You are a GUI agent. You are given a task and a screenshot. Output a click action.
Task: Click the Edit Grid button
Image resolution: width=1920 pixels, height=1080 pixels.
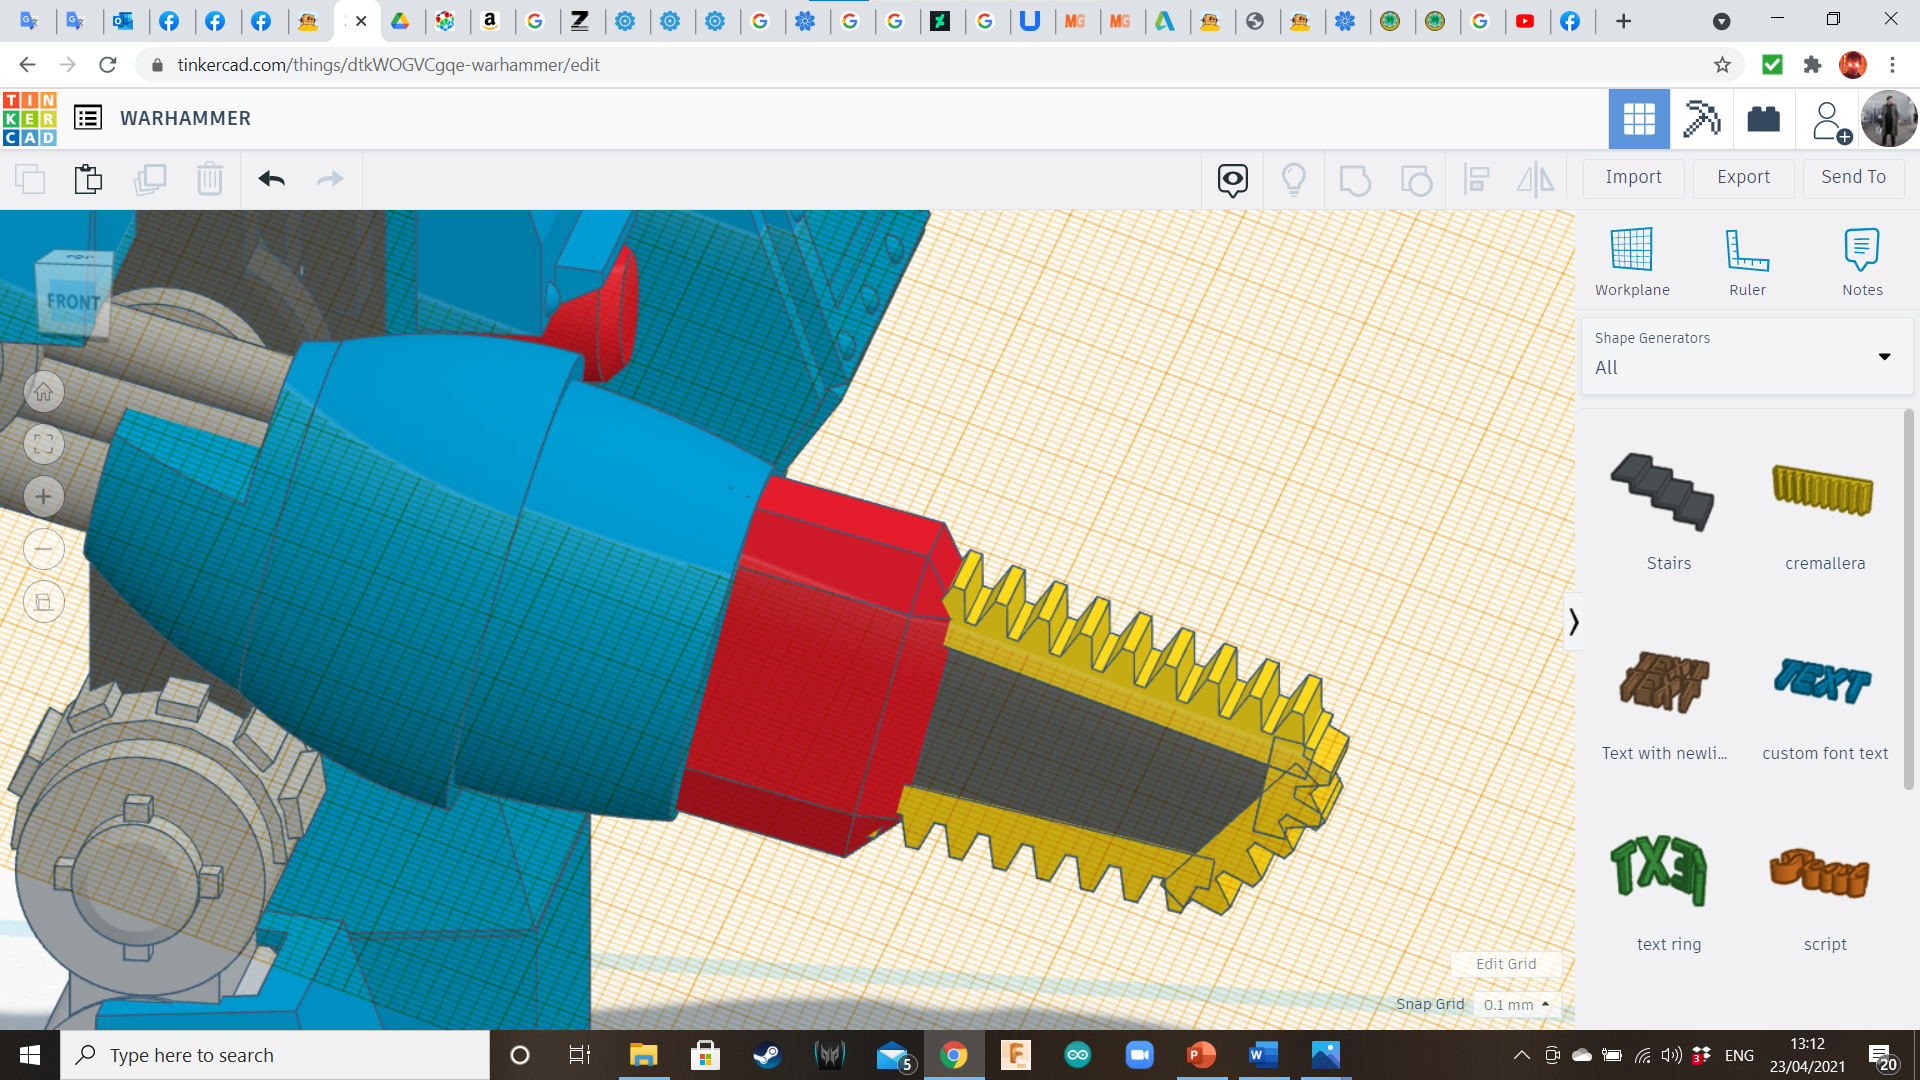point(1506,964)
